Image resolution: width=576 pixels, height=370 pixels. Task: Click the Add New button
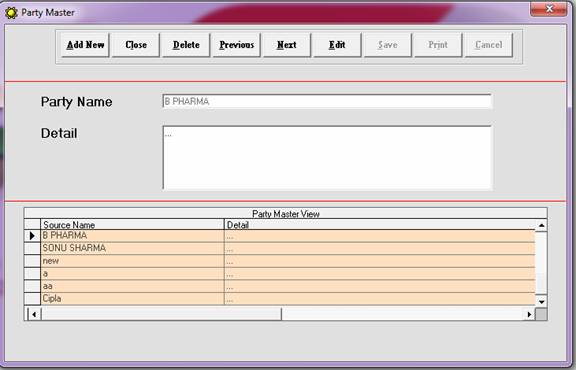pyautogui.click(x=85, y=45)
